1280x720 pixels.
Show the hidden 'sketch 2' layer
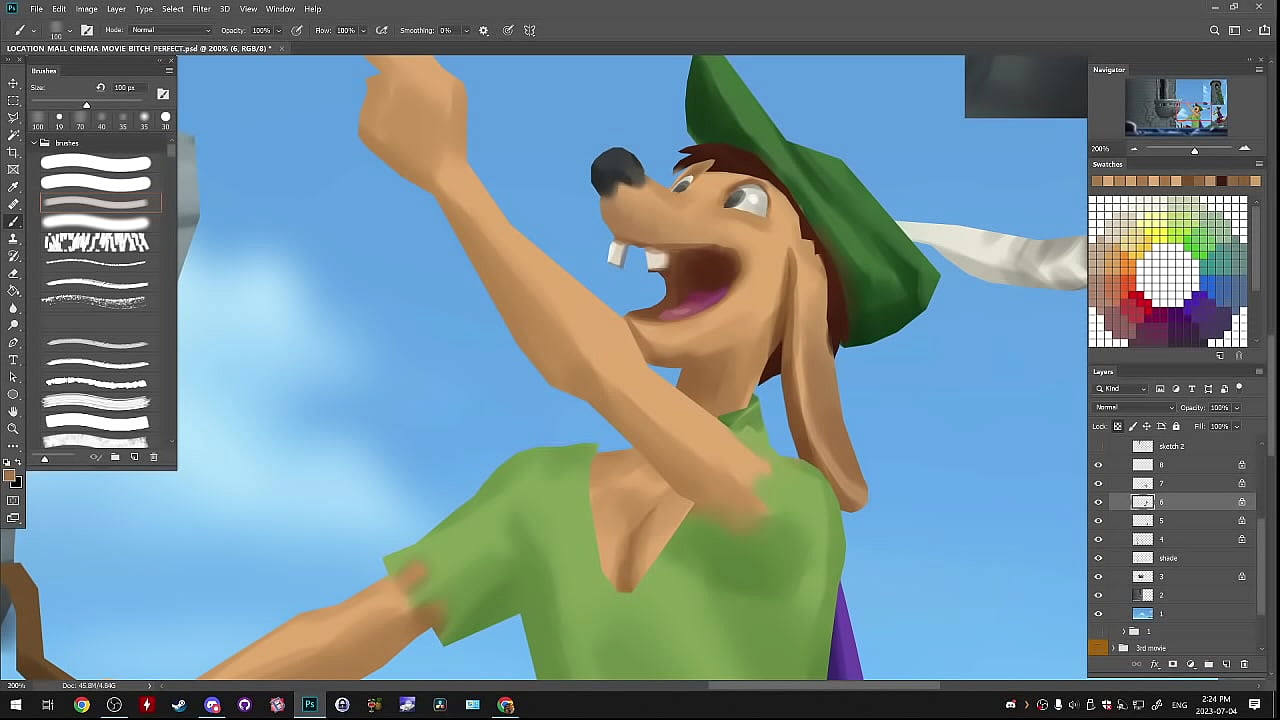(1098, 446)
